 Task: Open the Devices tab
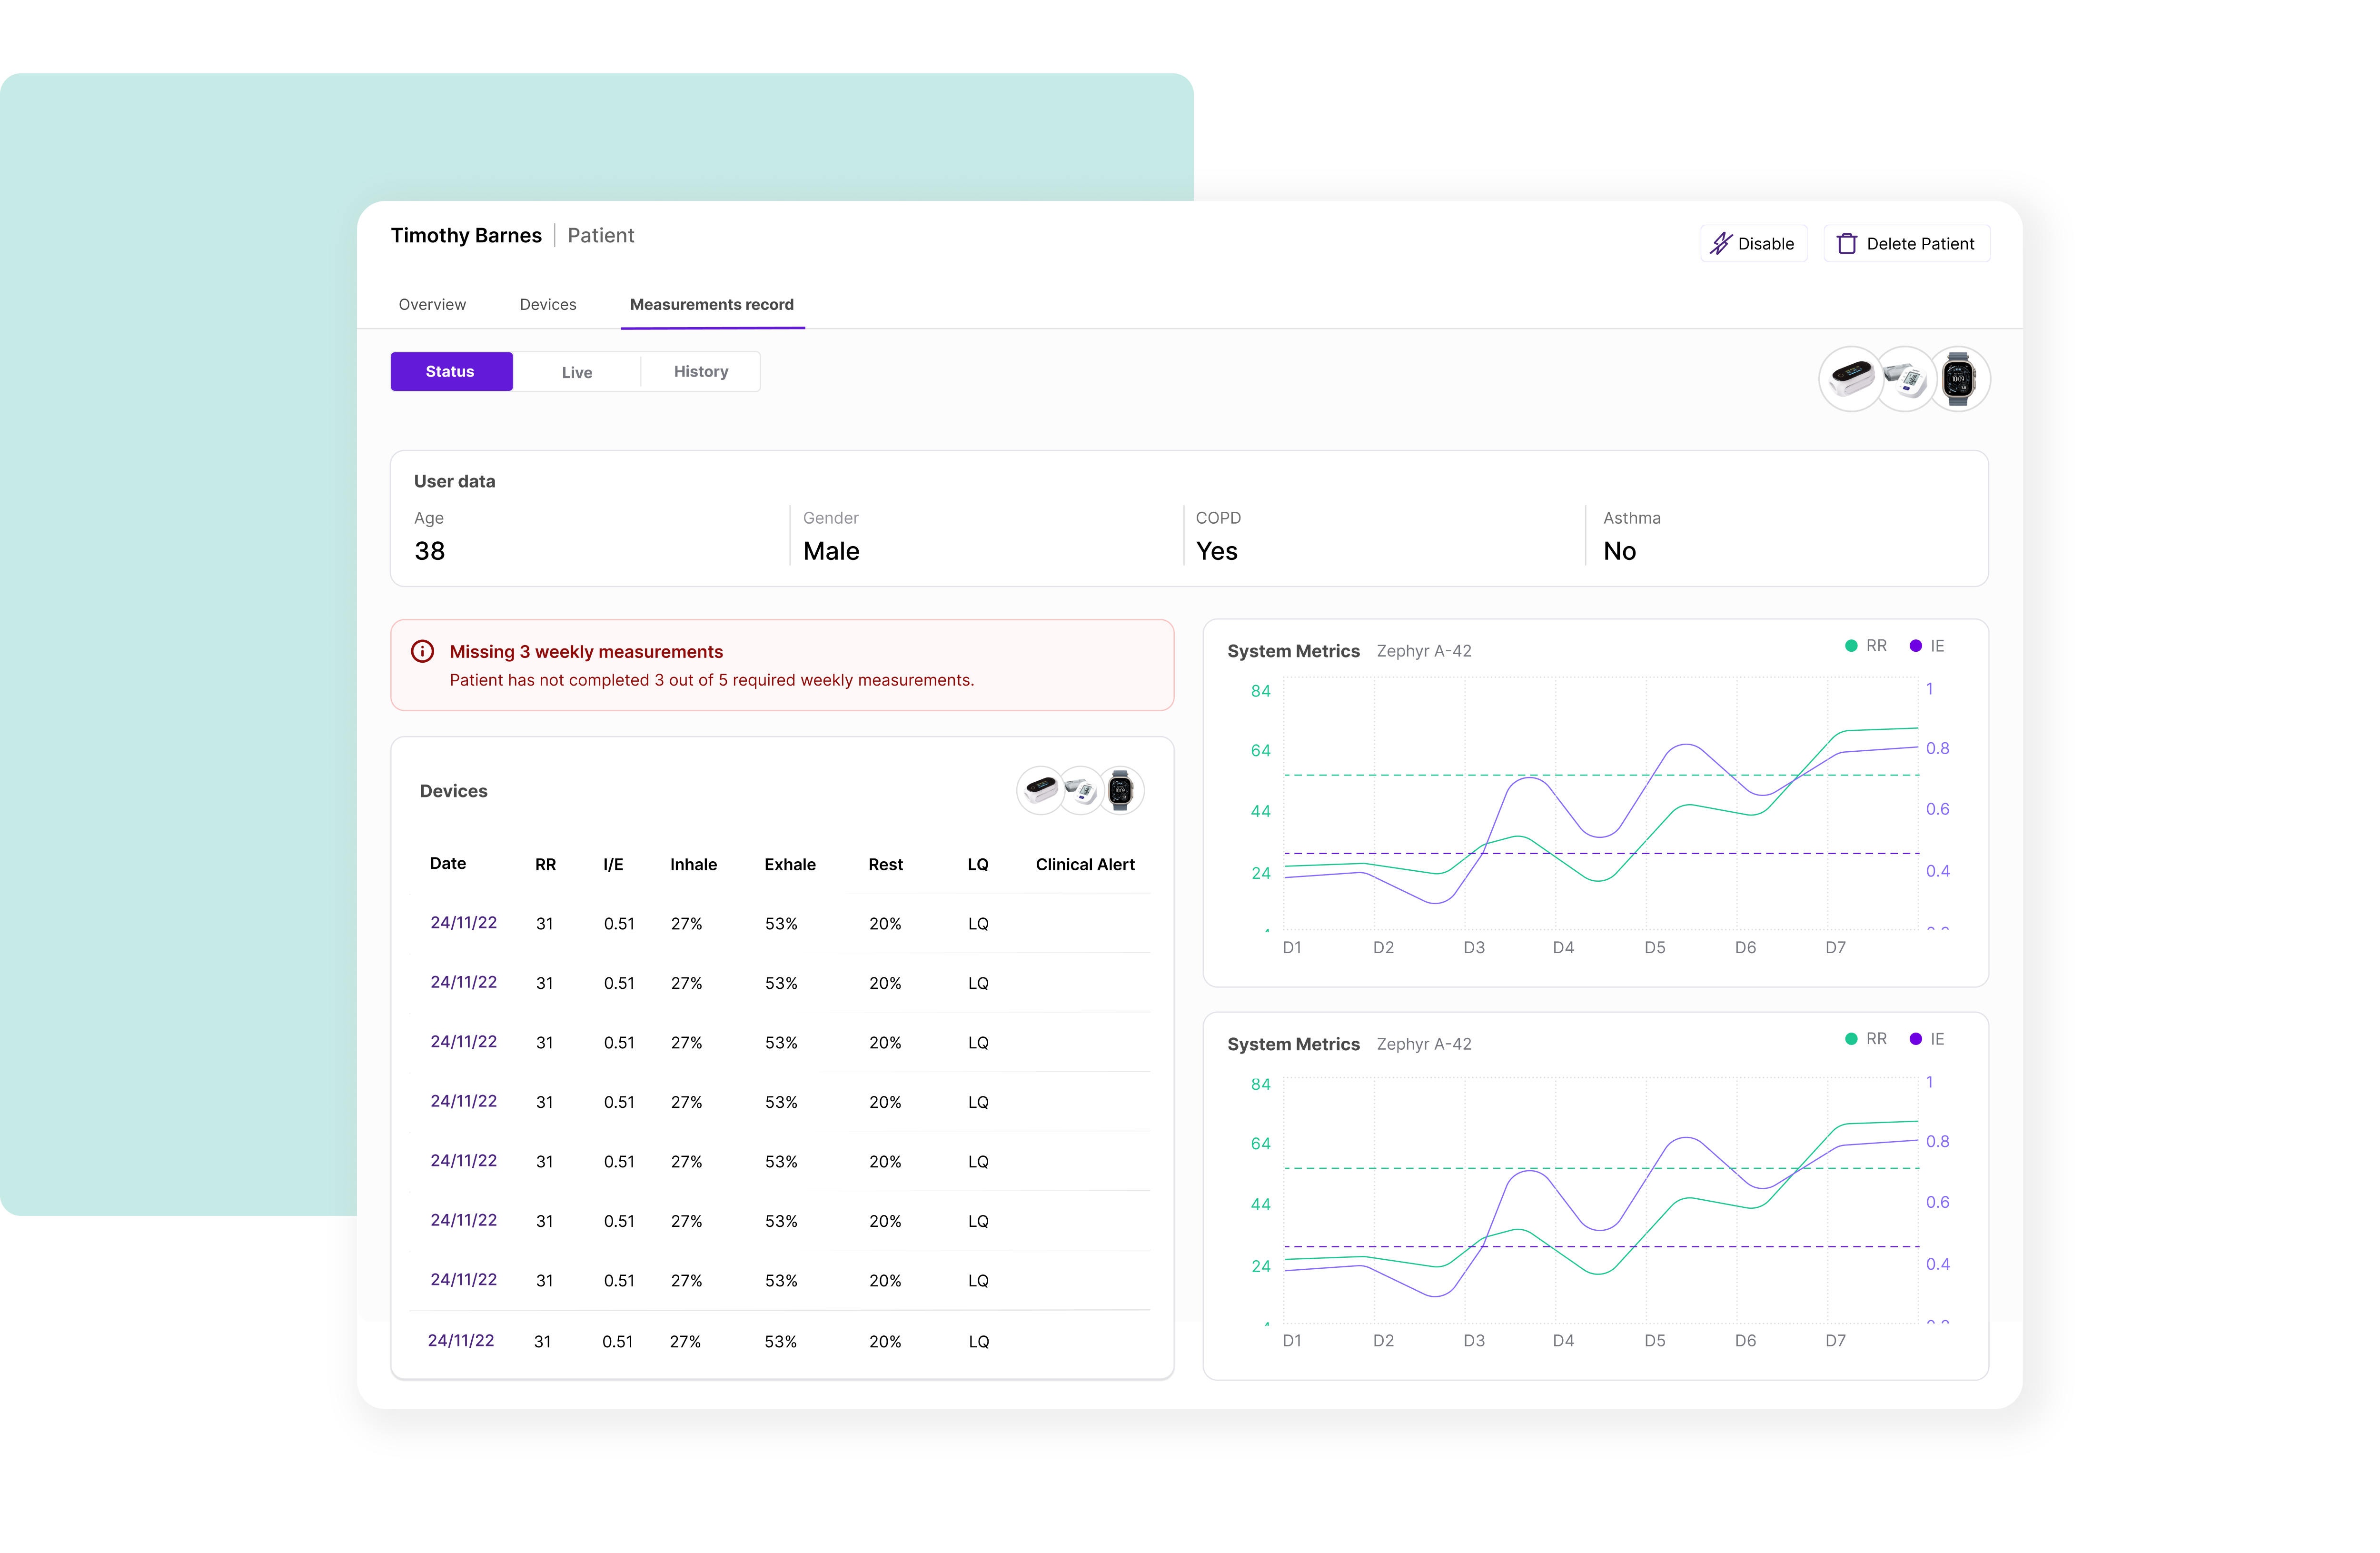[x=547, y=304]
